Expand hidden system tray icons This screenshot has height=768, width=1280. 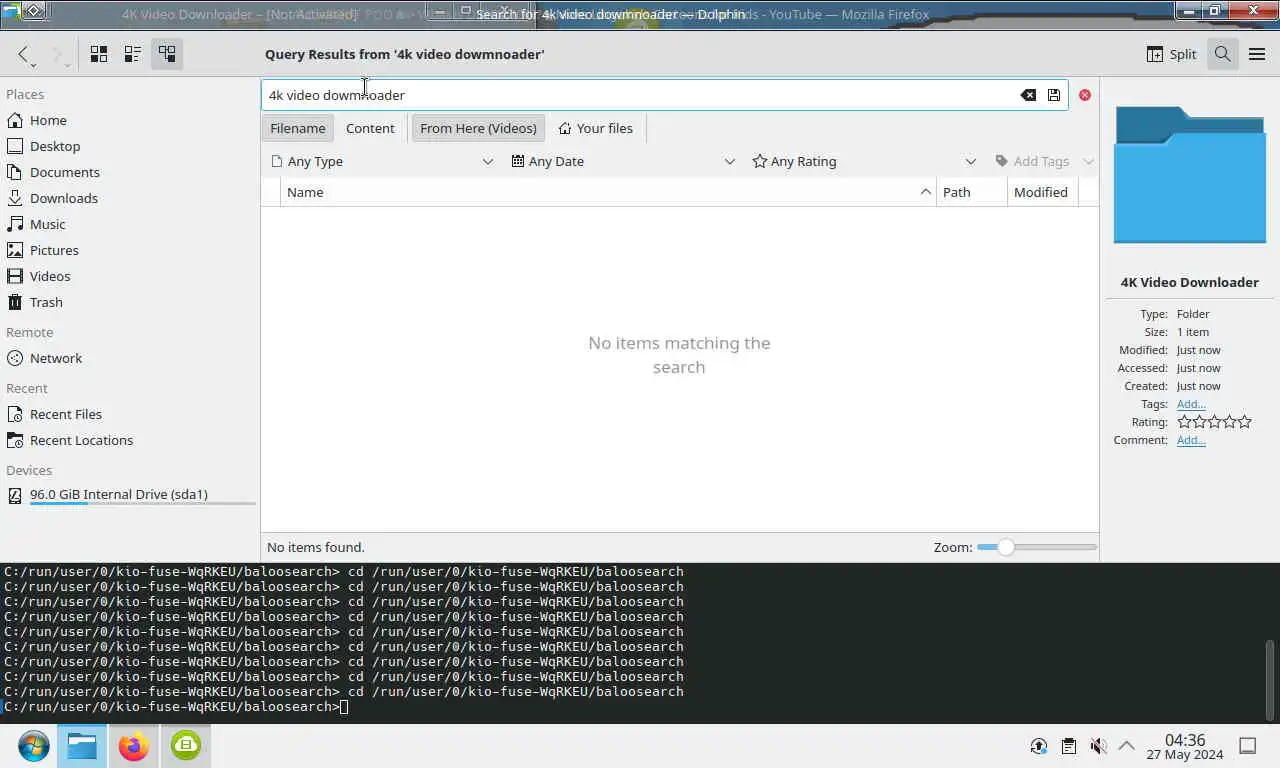pos(1126,746)
